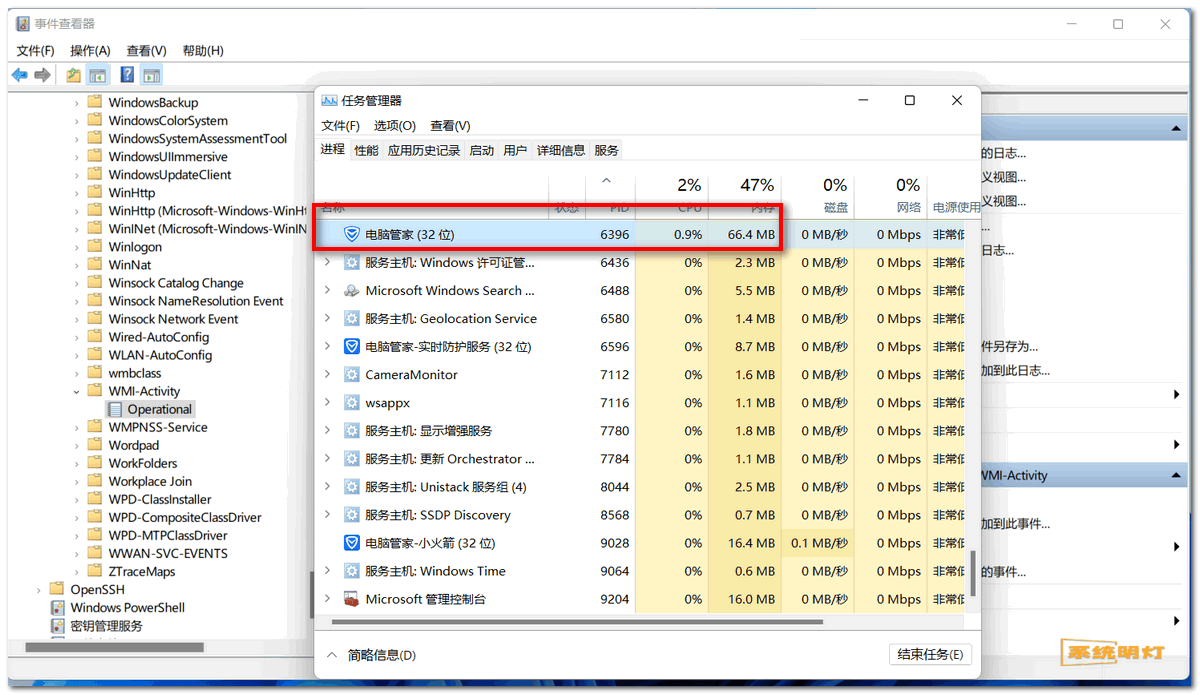Viewport: 1200px width, 695px height.
Task: Click the Windows PowerShell log icon in the tree
Action: [58, 607]
